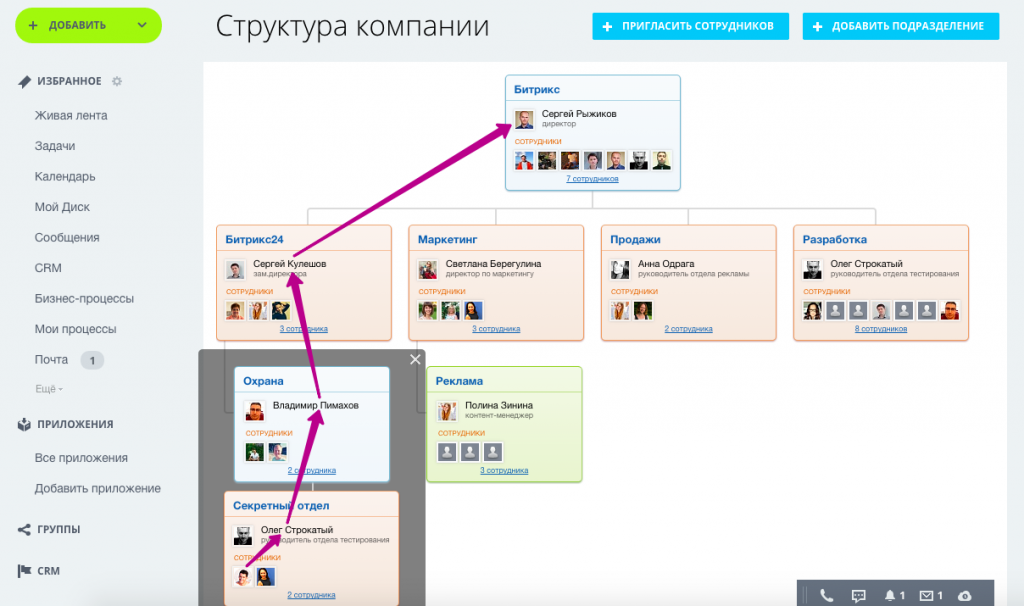Open Мой Диск in sidebar
Viewport: 1024px width, 606px height.
(62, 207)
